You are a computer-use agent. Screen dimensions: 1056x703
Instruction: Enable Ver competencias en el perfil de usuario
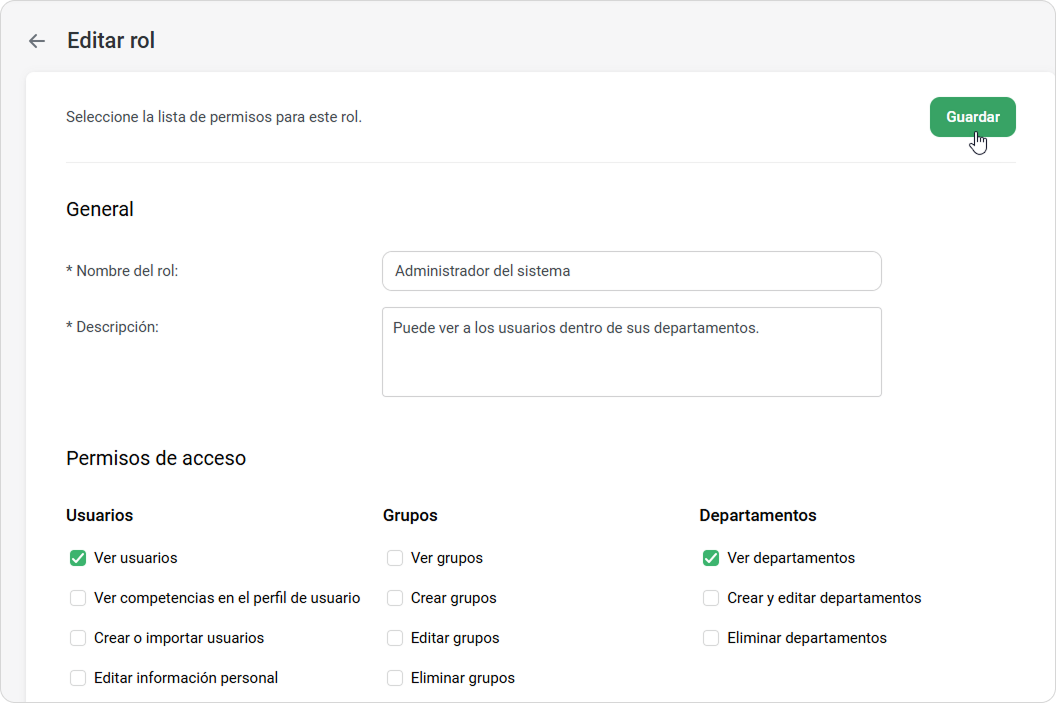click(78, 598)
